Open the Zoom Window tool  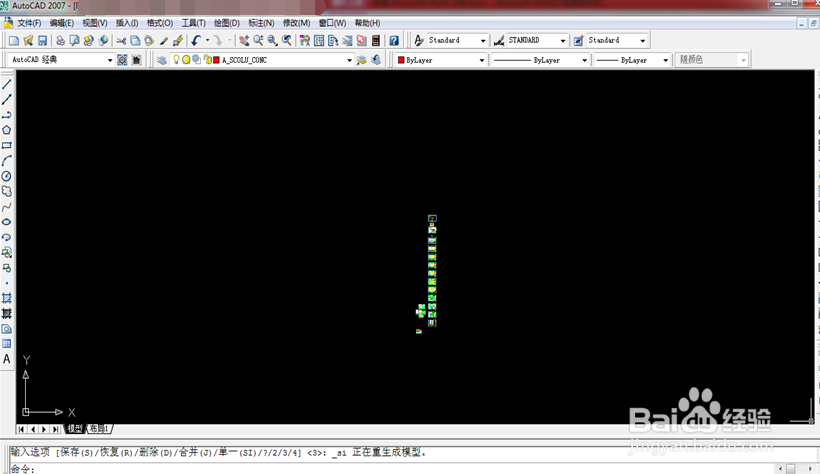(272, 40)
